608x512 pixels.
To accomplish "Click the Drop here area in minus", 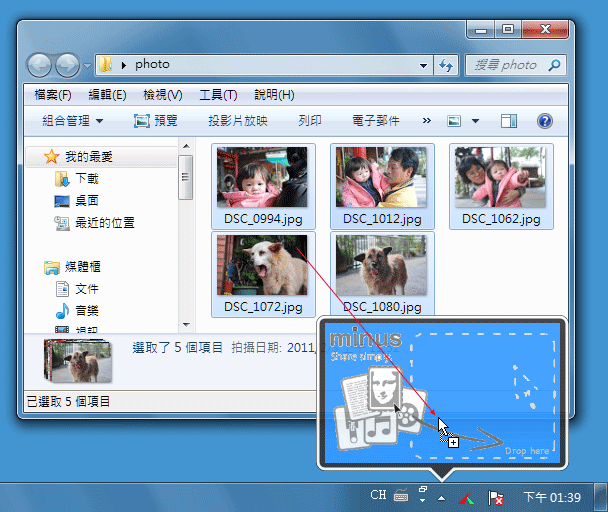I will click(483, 396).
